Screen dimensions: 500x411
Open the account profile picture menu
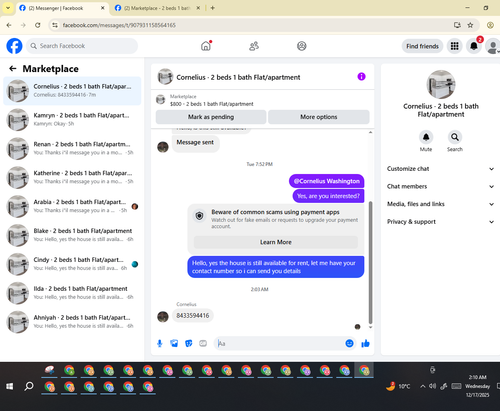492,46
